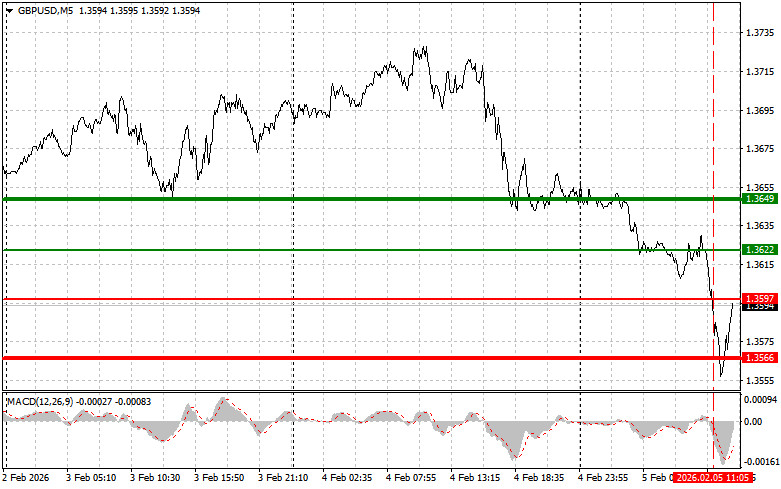Select the 1.3566 red level price tag

[760, 358]
